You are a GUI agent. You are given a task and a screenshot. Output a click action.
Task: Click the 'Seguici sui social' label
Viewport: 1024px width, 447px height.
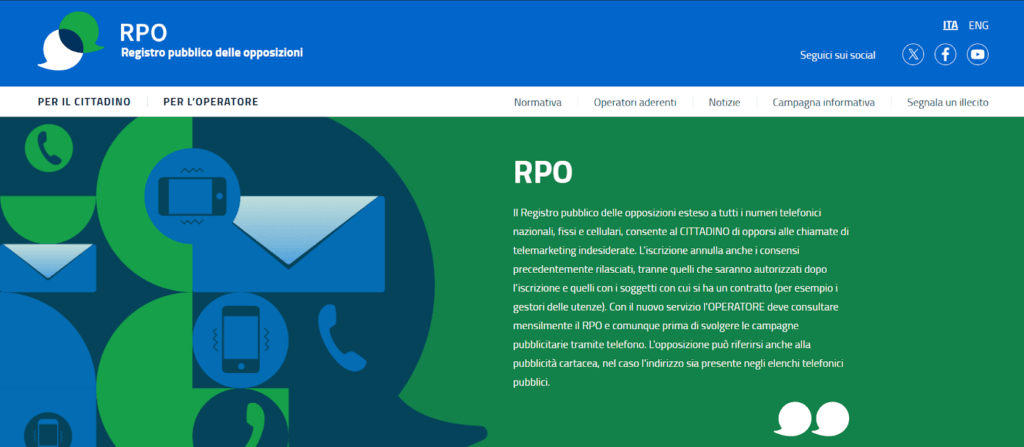tap(838, 56)
